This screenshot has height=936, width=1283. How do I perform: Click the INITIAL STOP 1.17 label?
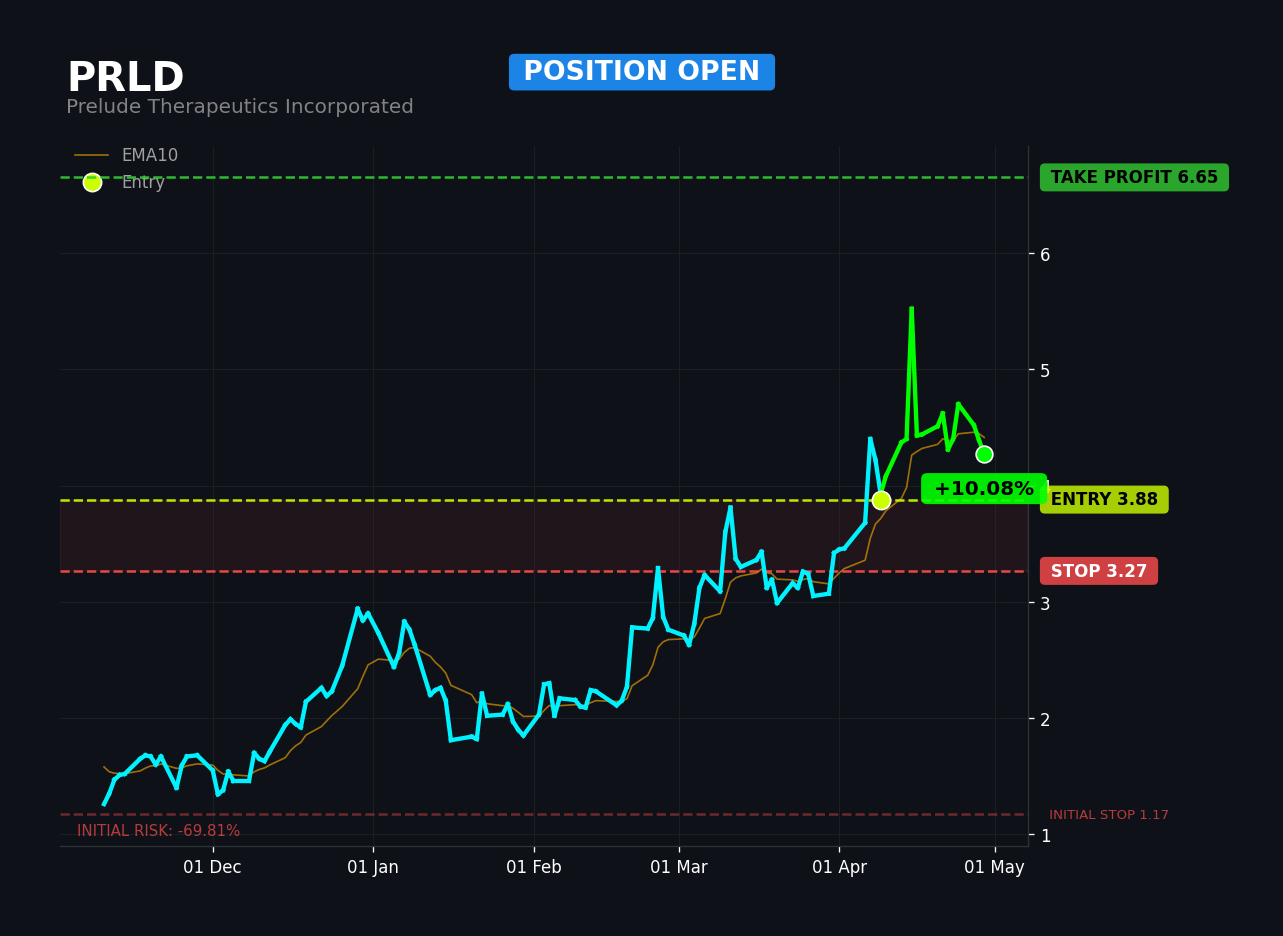click(1109, 816)
